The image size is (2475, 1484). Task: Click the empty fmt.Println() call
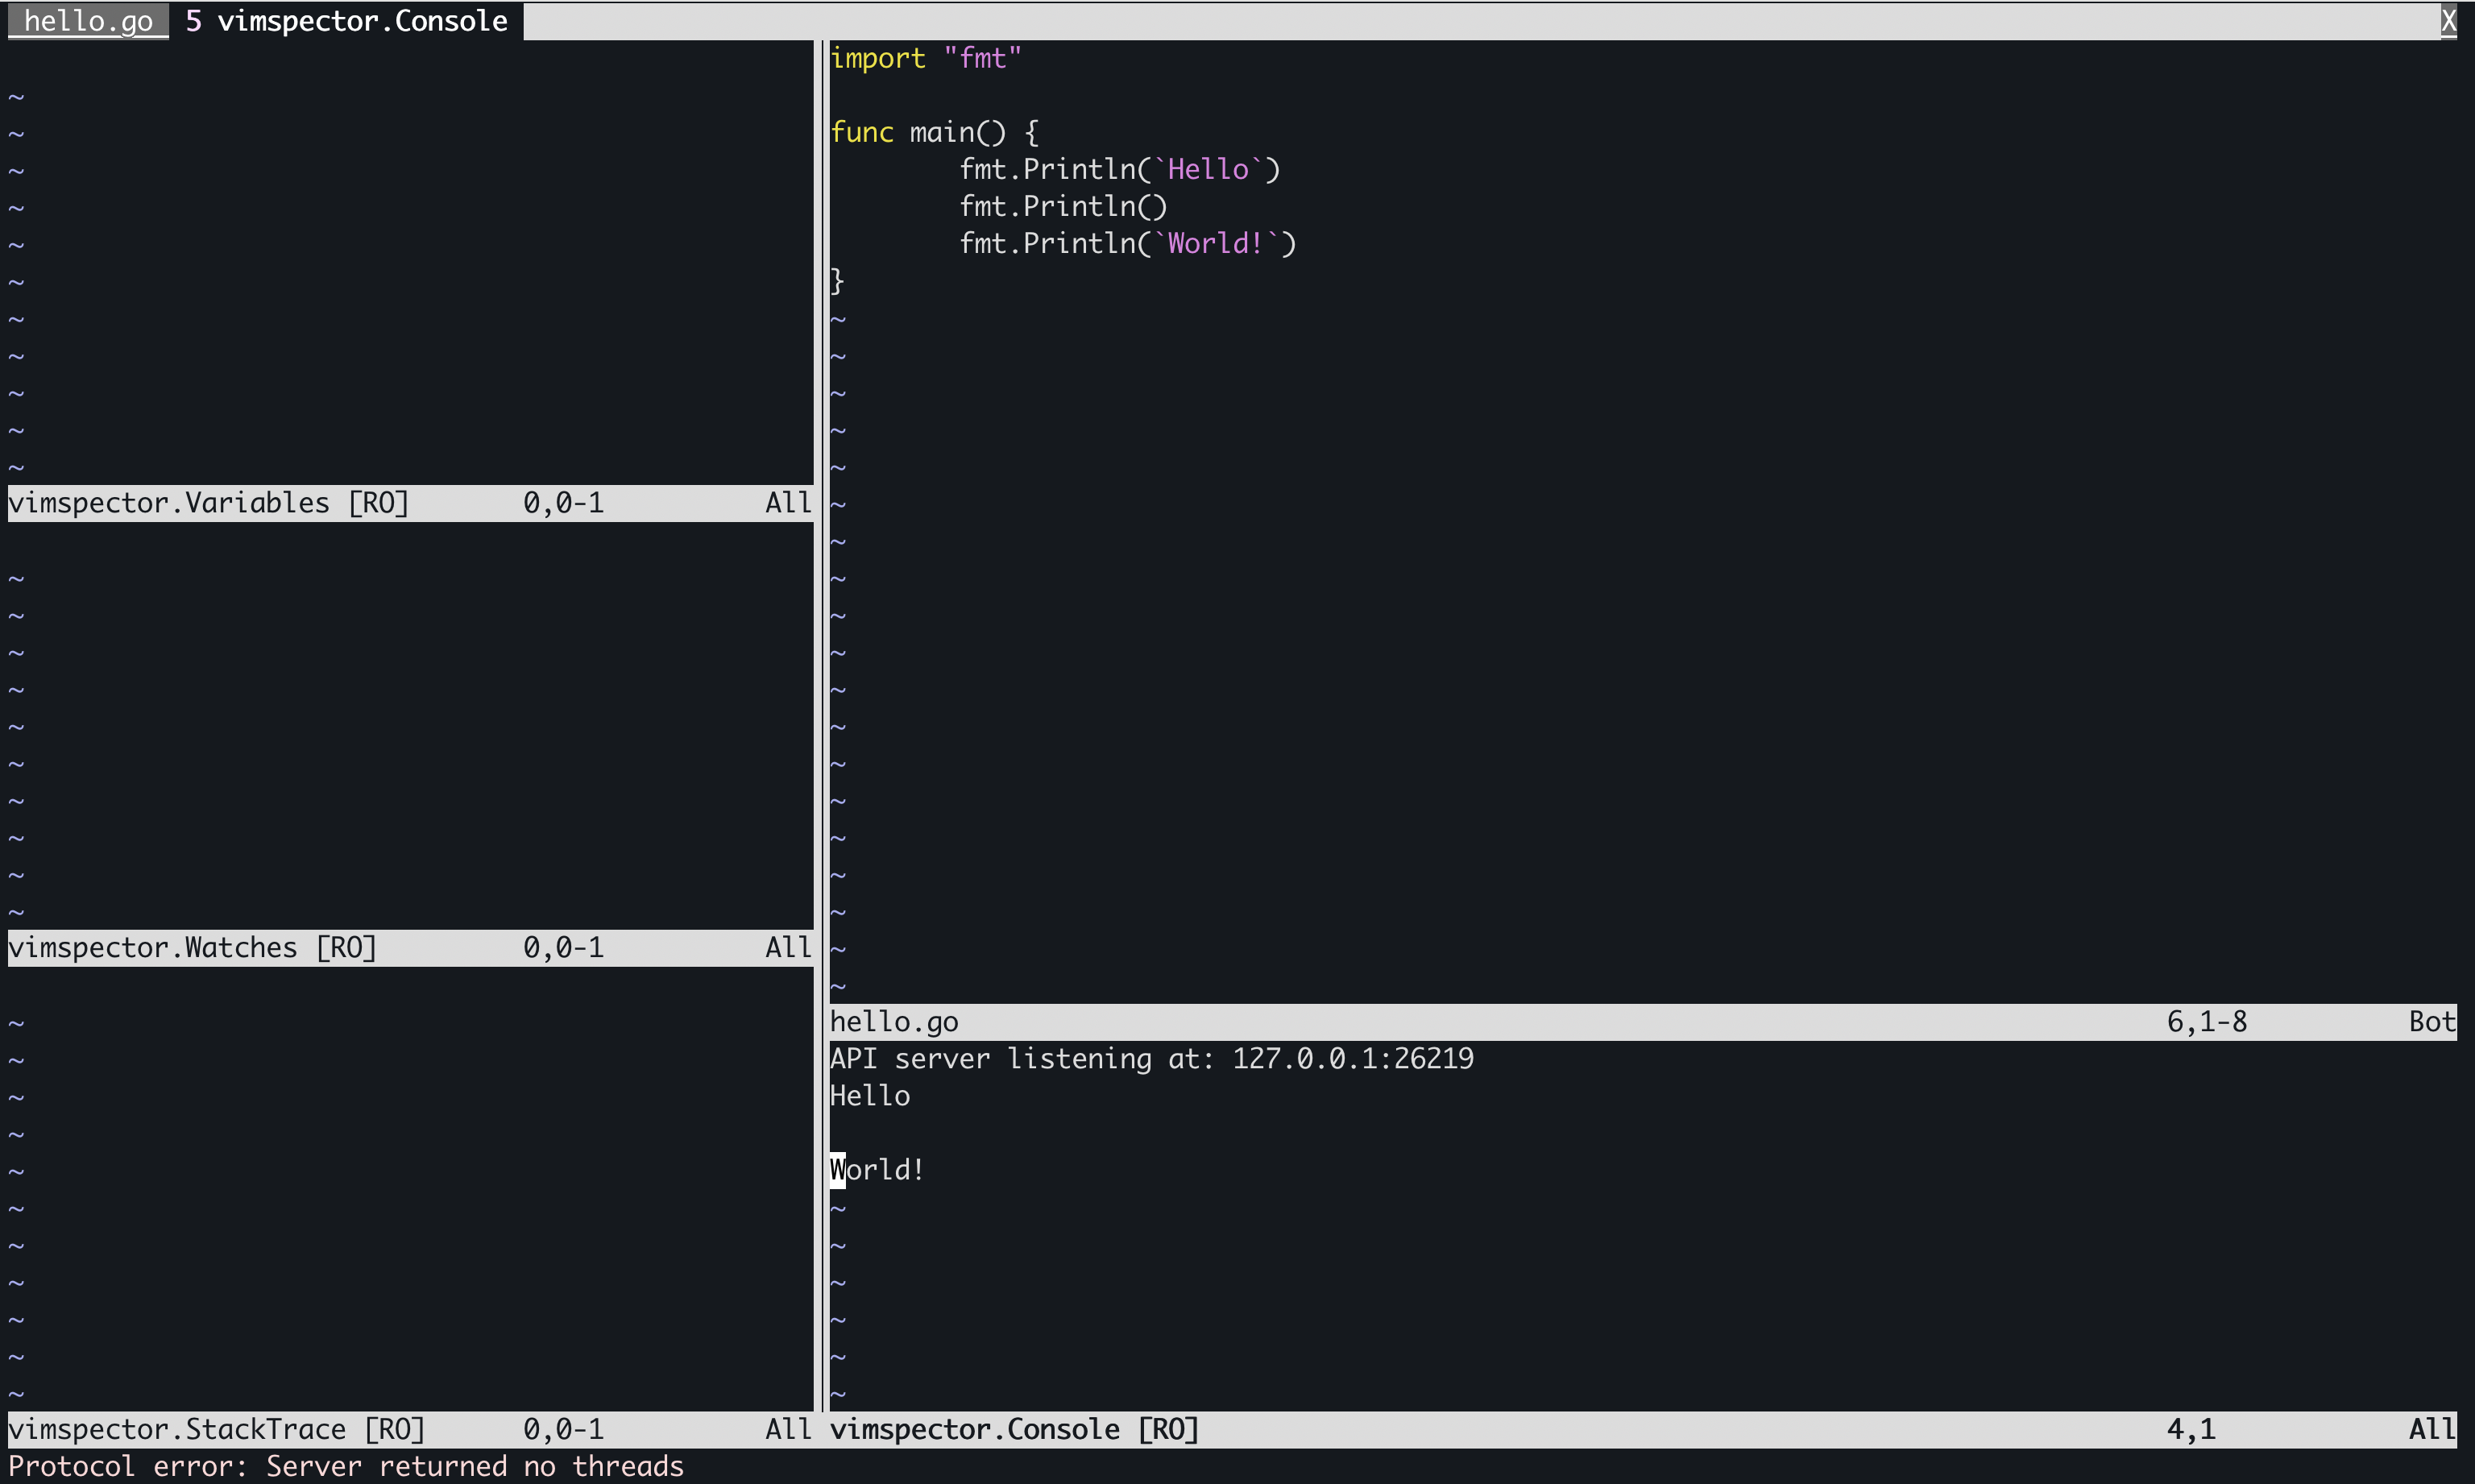coord(1063,206)
